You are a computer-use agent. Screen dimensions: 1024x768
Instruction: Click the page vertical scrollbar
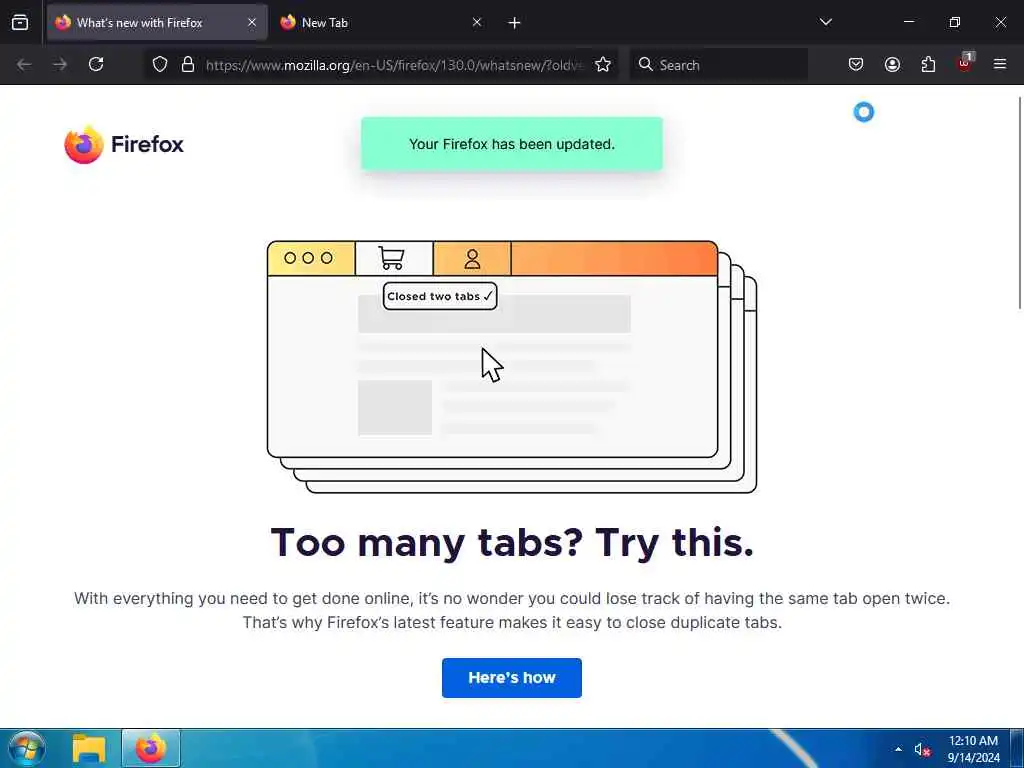tap(1019, 202)
